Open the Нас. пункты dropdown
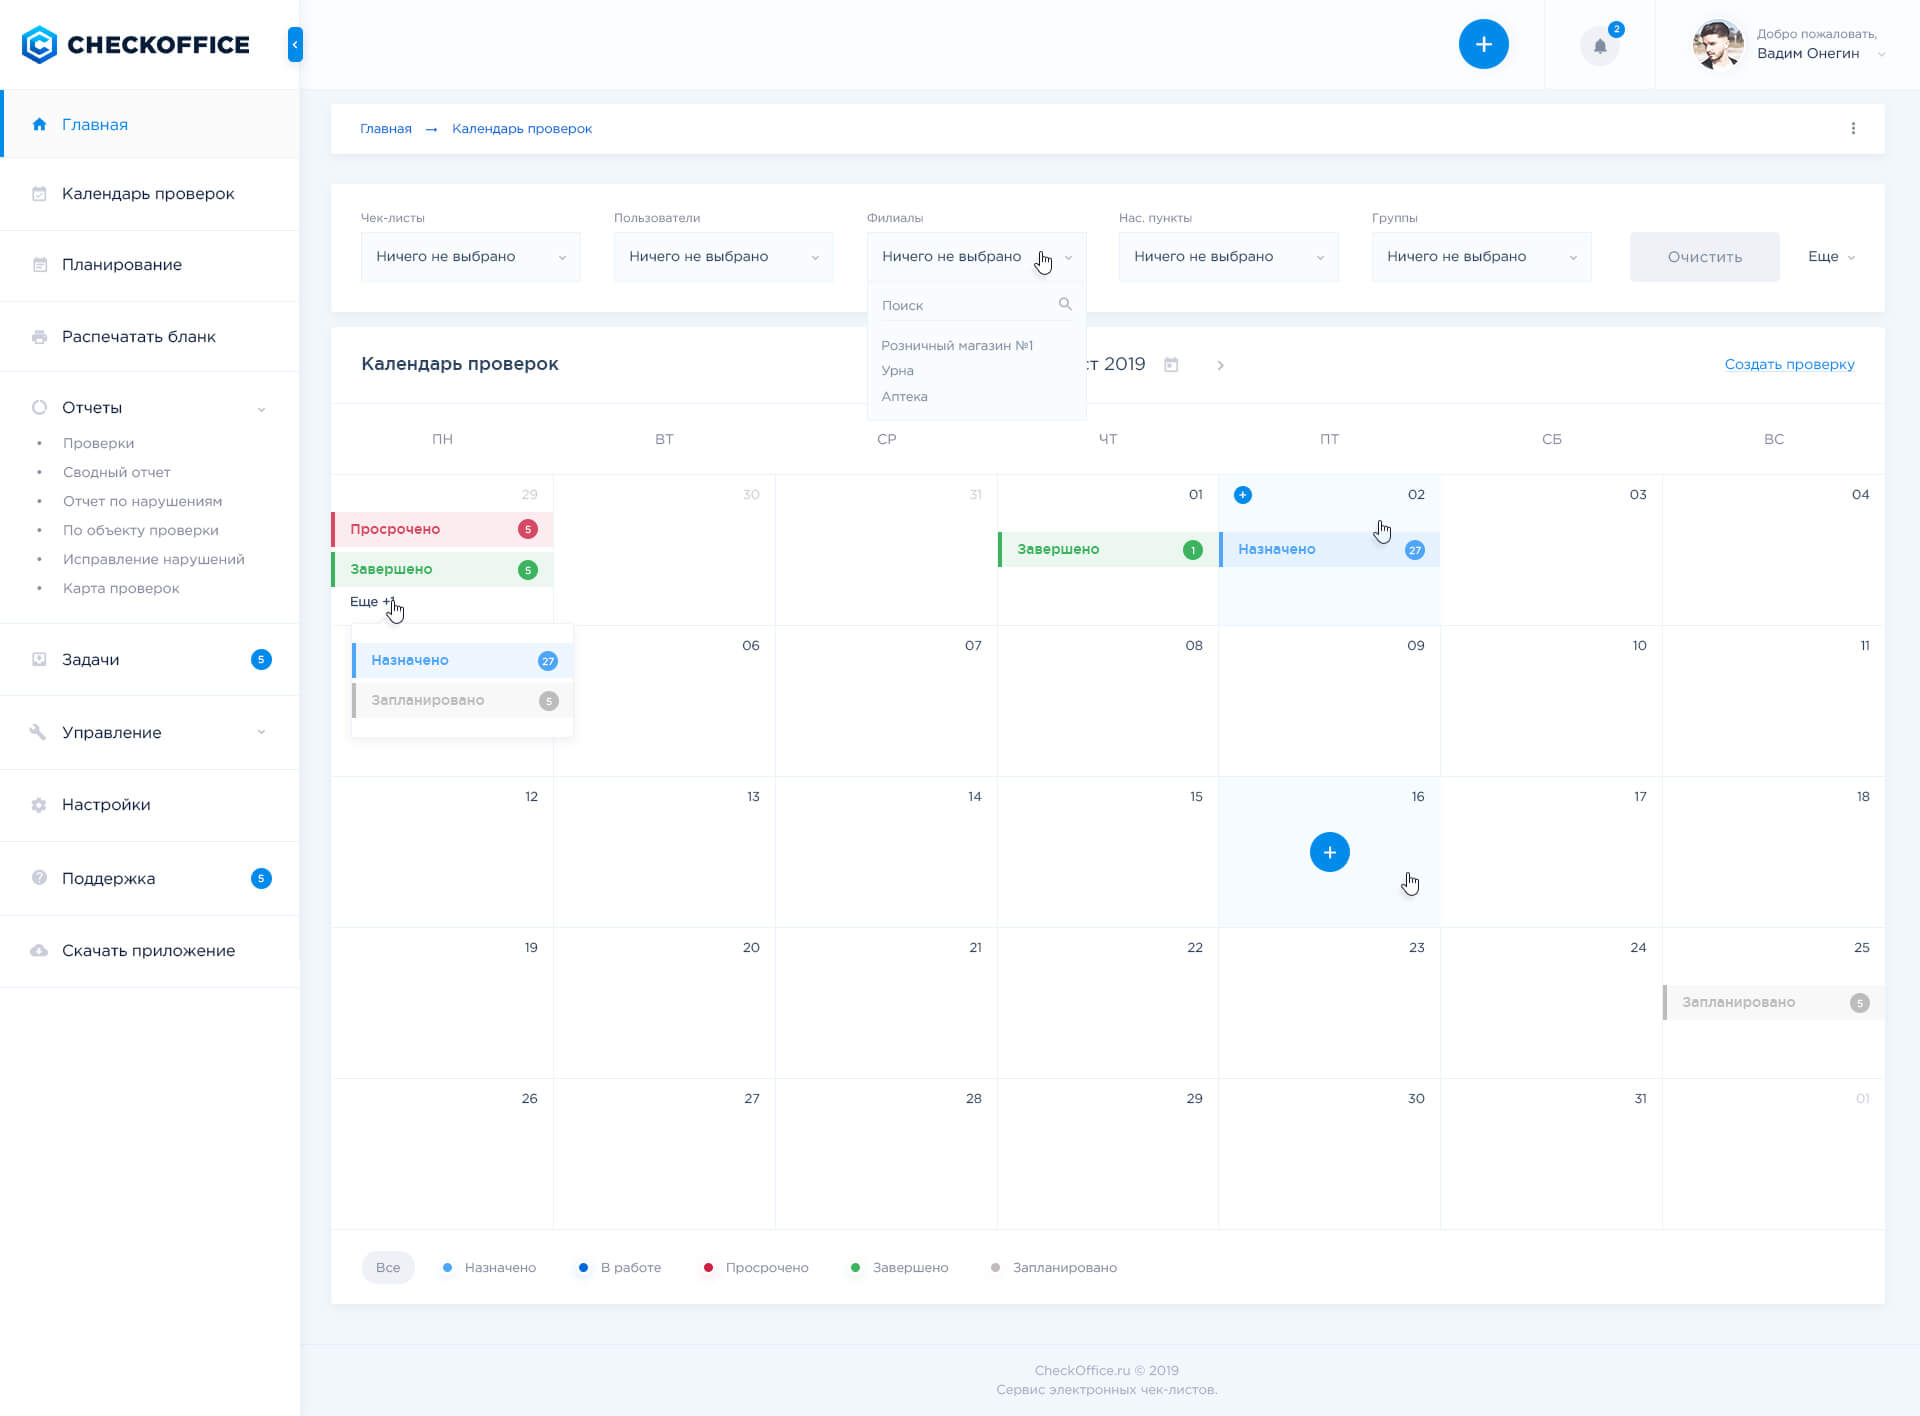The height and width of the screenshot is (1416, 1920). click(x=1228, y=257)
